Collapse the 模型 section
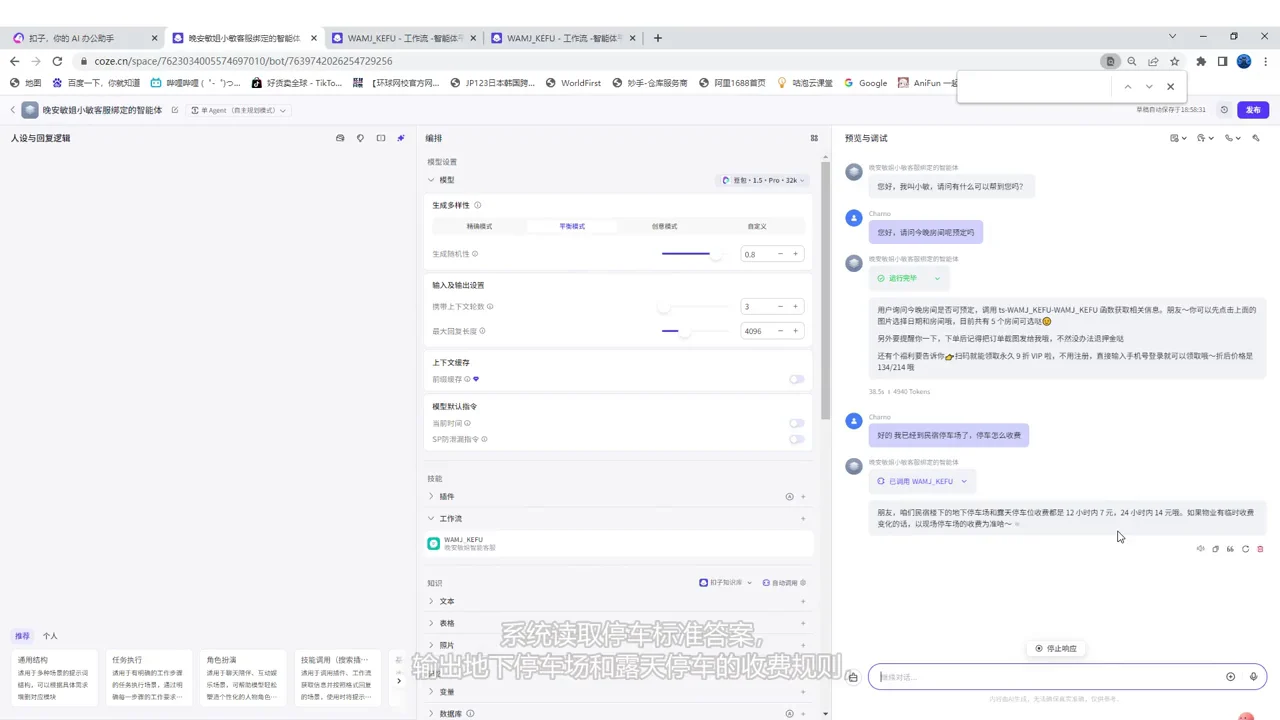 click(x=432, y=180)
